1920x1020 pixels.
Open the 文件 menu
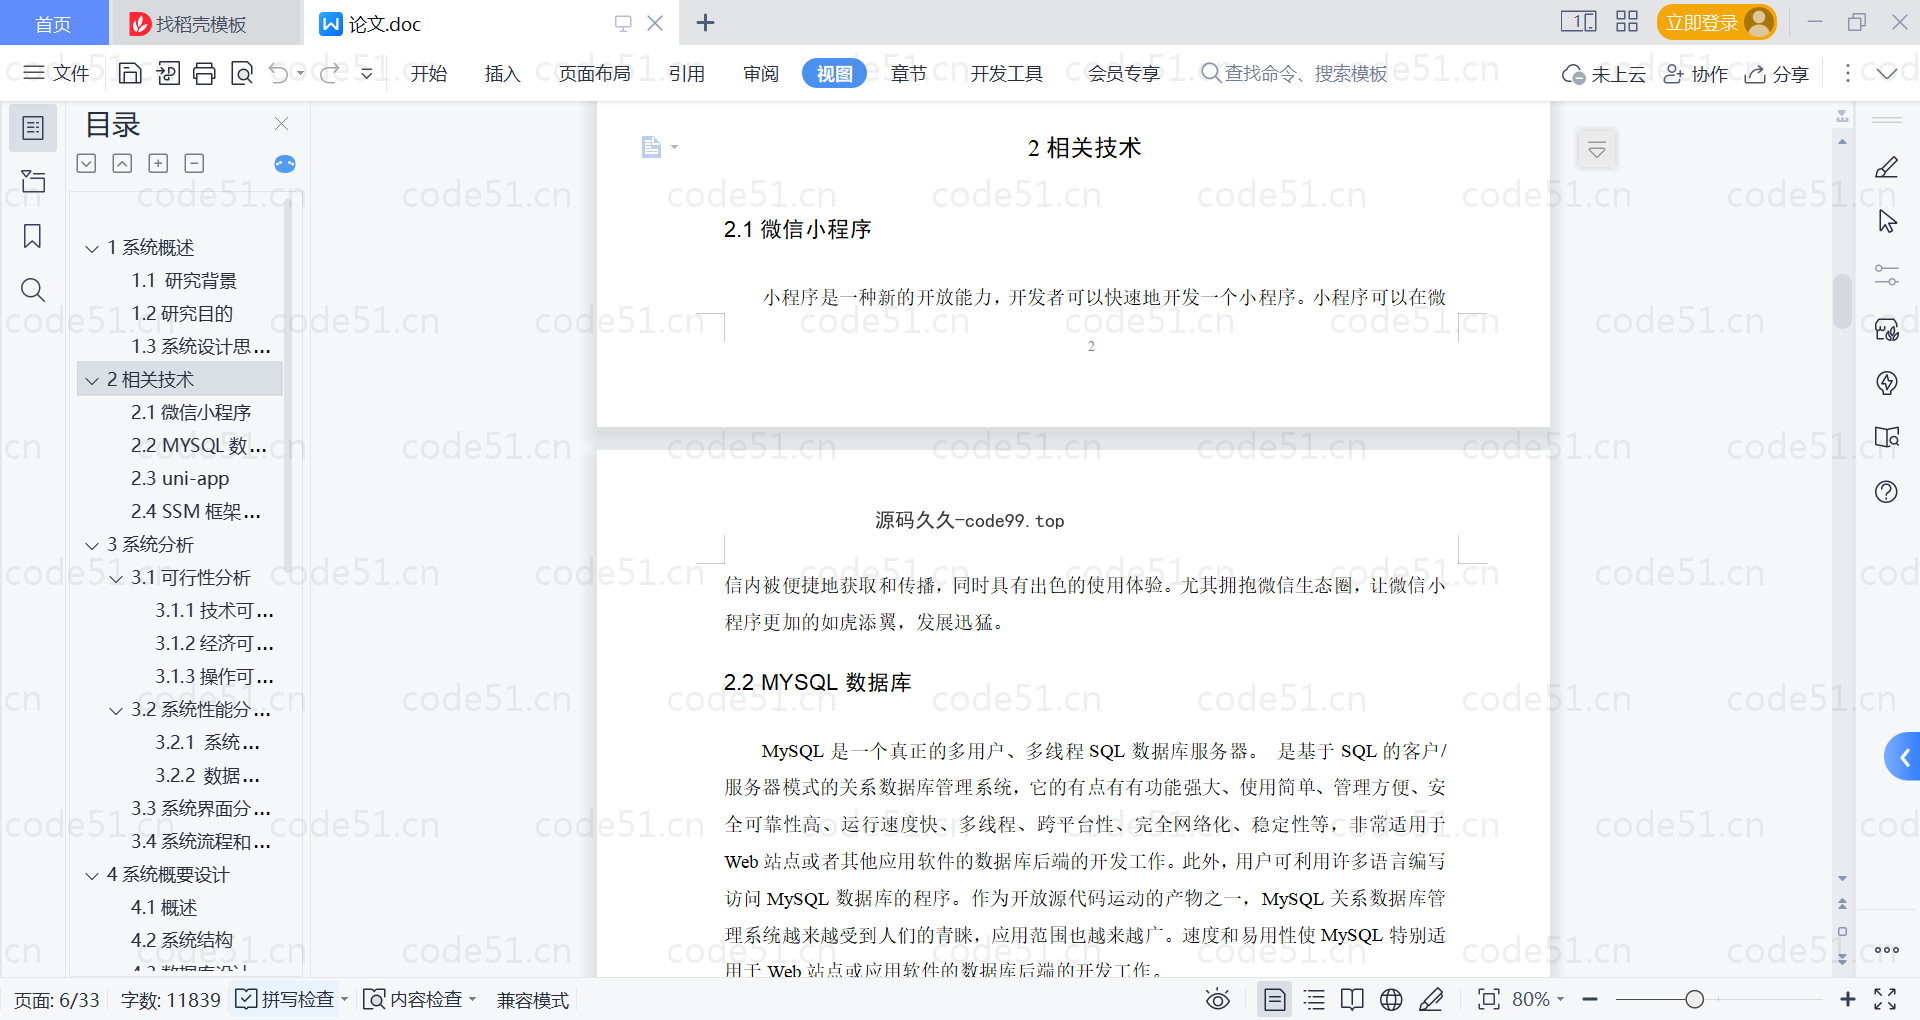click(x=57, y=73)
